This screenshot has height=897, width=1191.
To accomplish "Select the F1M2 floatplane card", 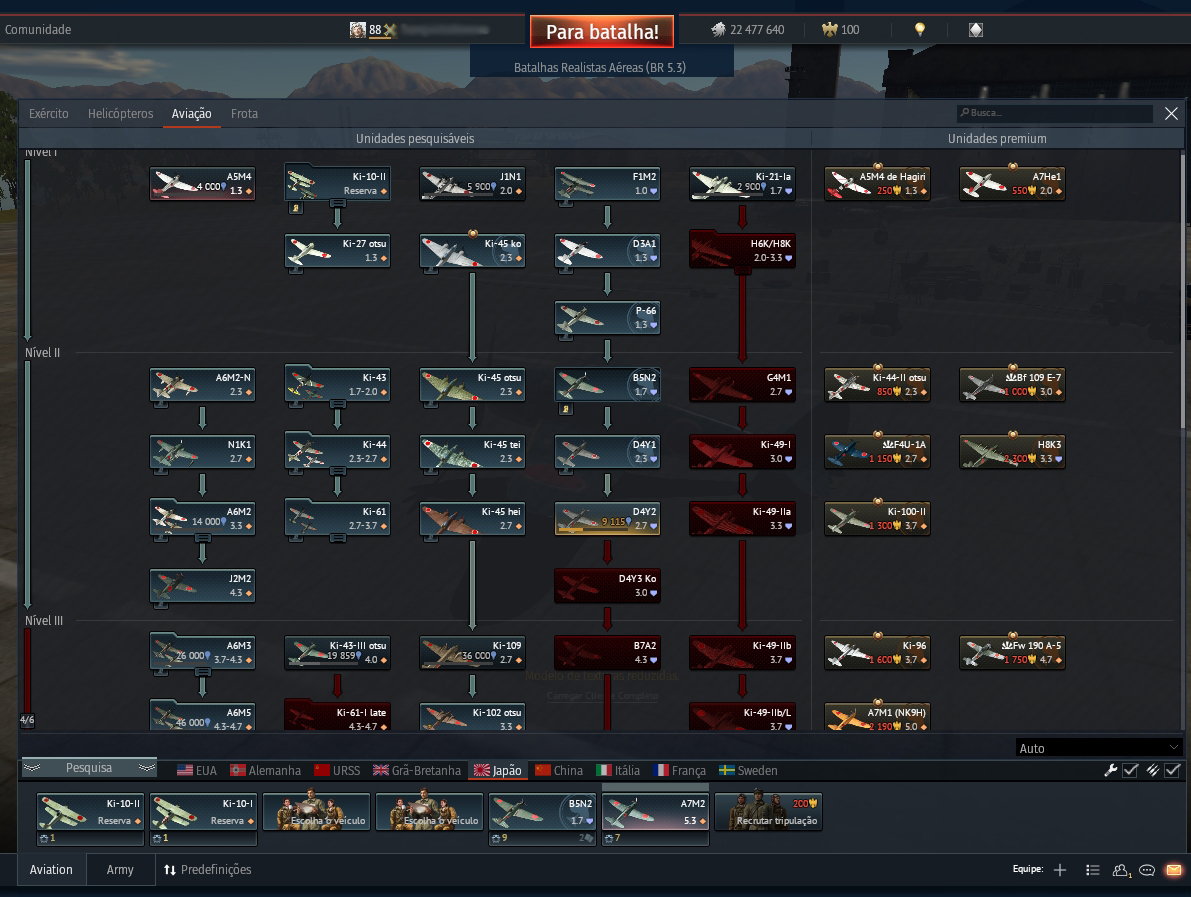I will (x=607, y=184).
